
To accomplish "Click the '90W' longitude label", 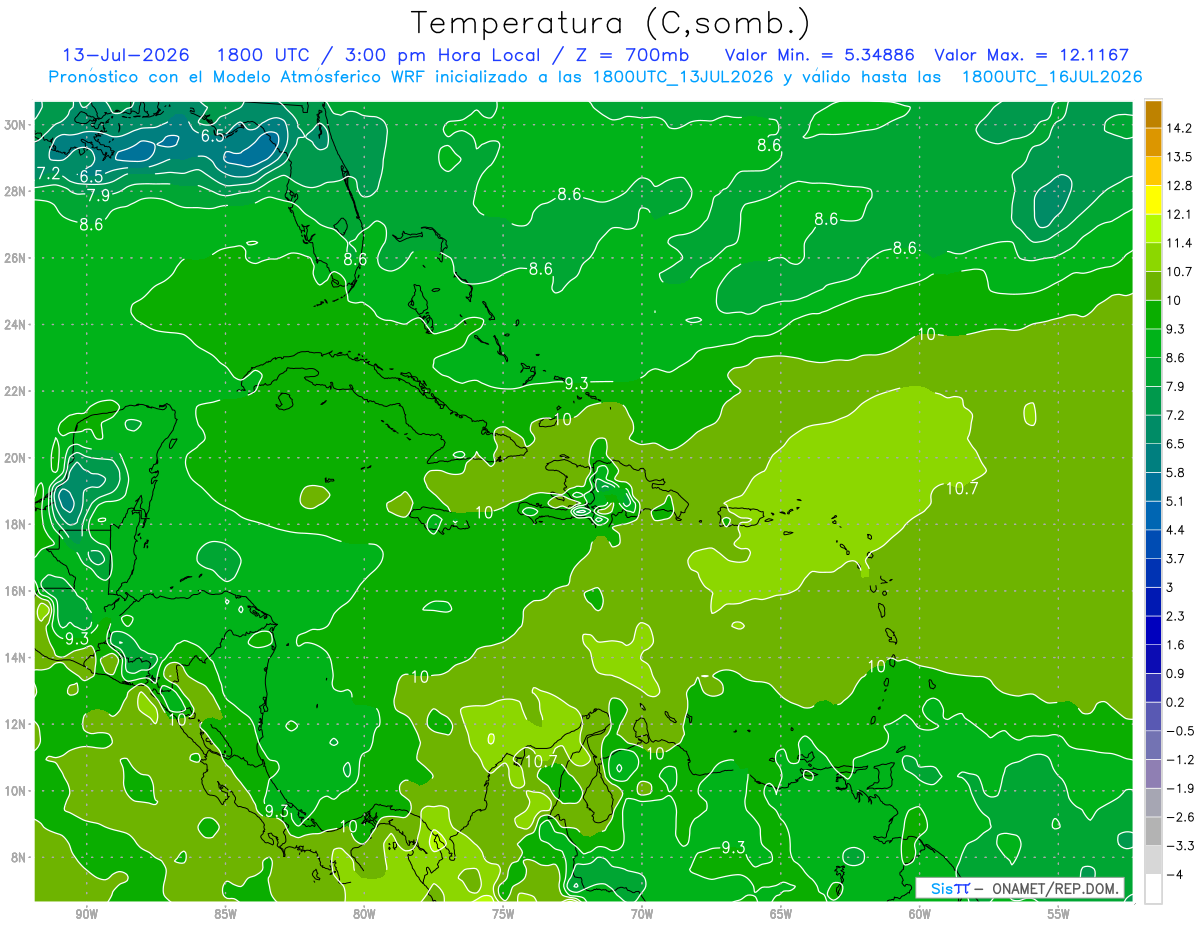I will 86,913.
